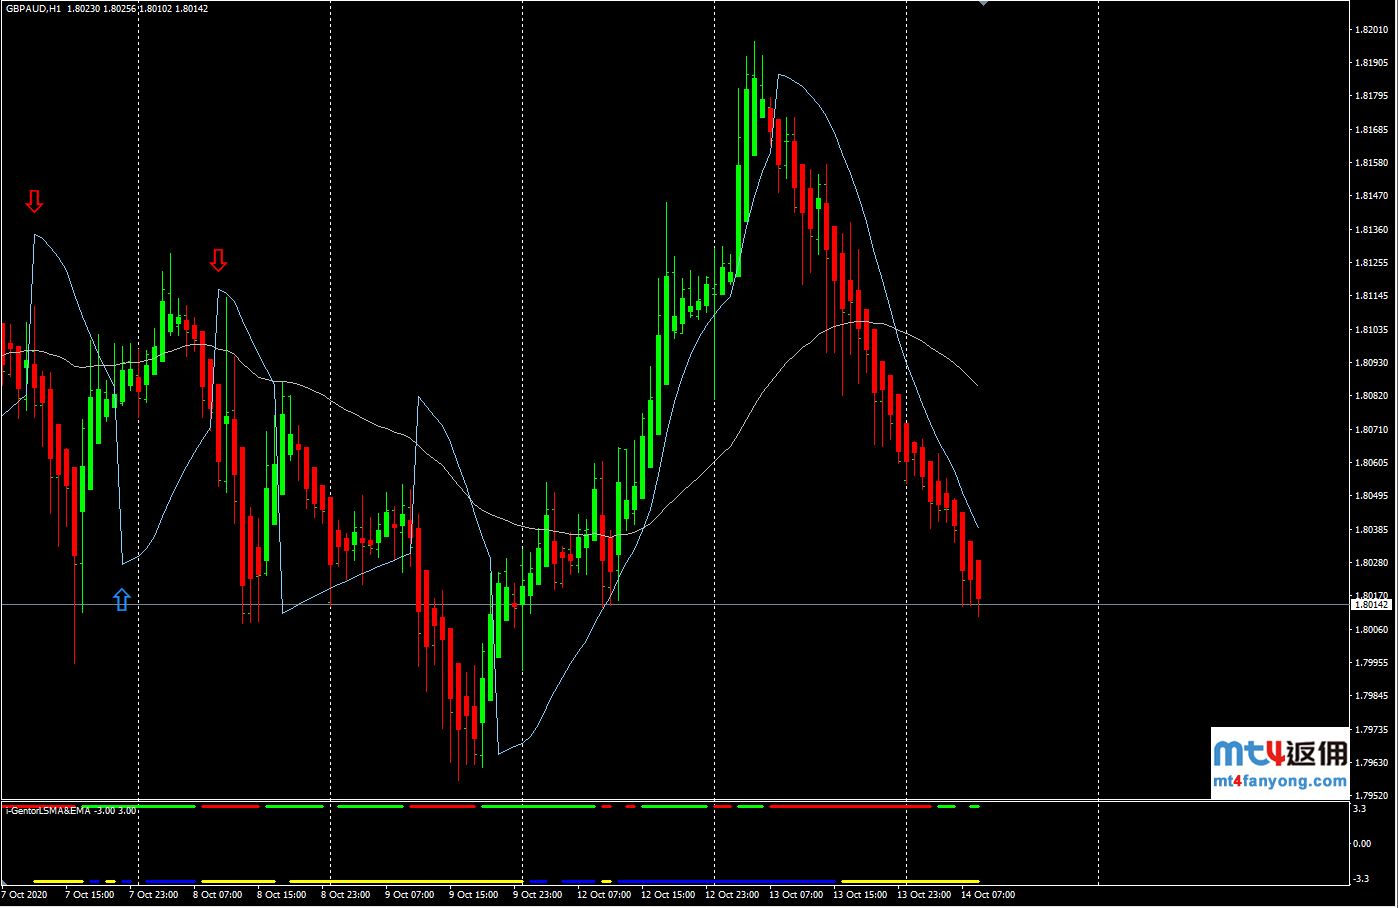The width and height of the screenshot is (1398, 908).
Task: Click the red down arrow above 7 Oct peak
Action: point(34,201)
